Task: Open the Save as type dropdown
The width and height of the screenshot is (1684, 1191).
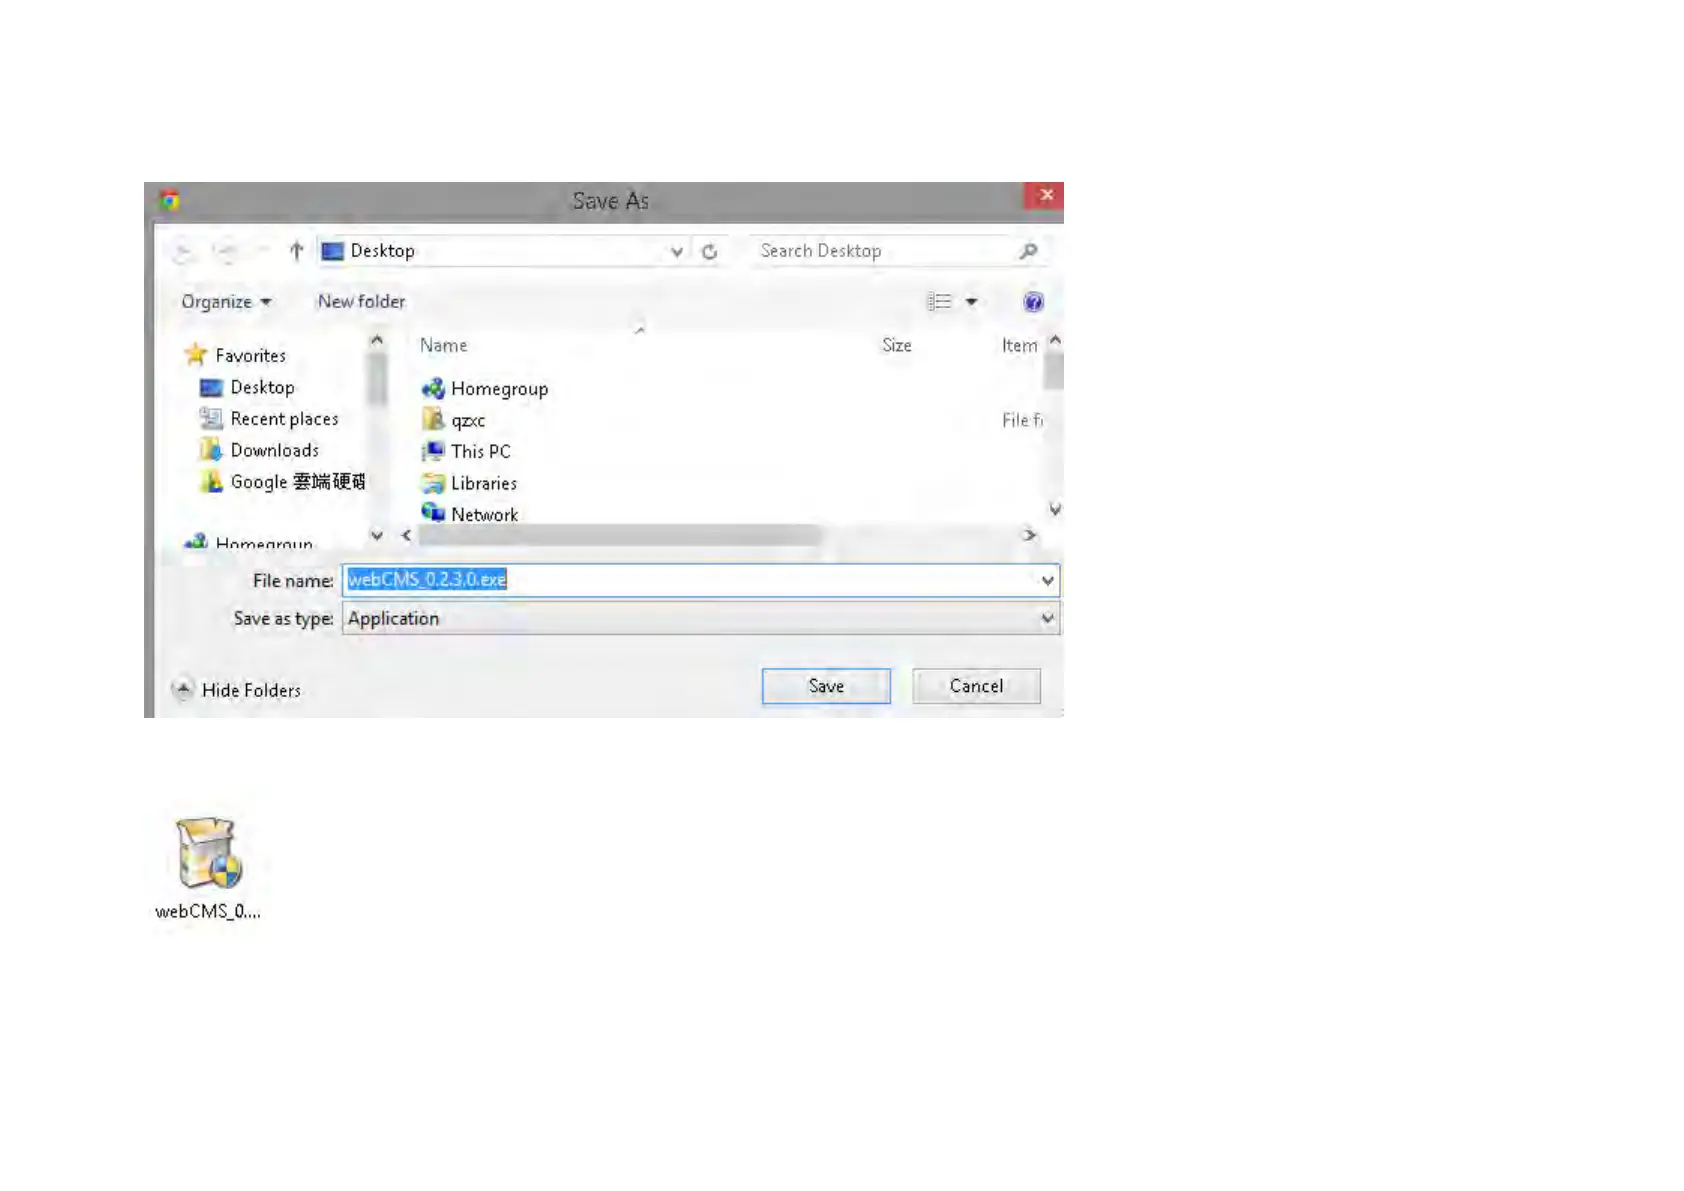Action: 701,619
